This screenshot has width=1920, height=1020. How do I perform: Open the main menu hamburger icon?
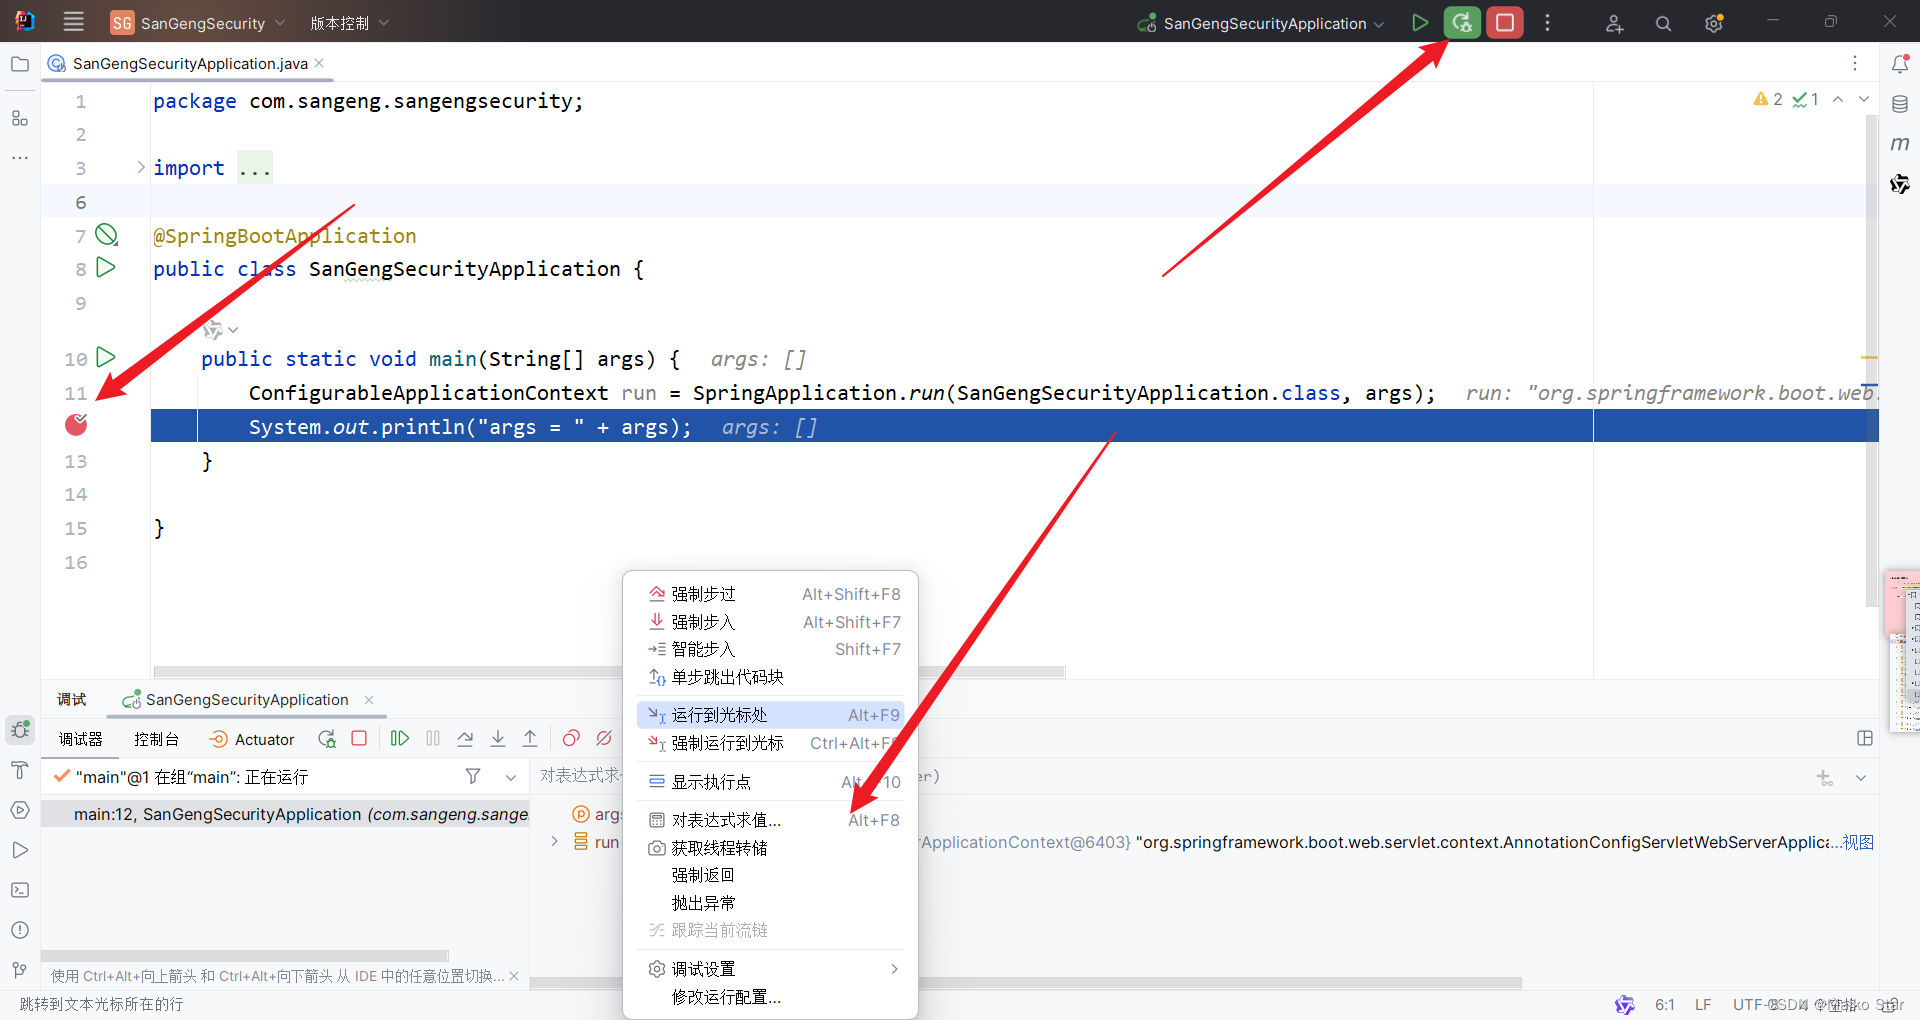[x=72, y=21]
